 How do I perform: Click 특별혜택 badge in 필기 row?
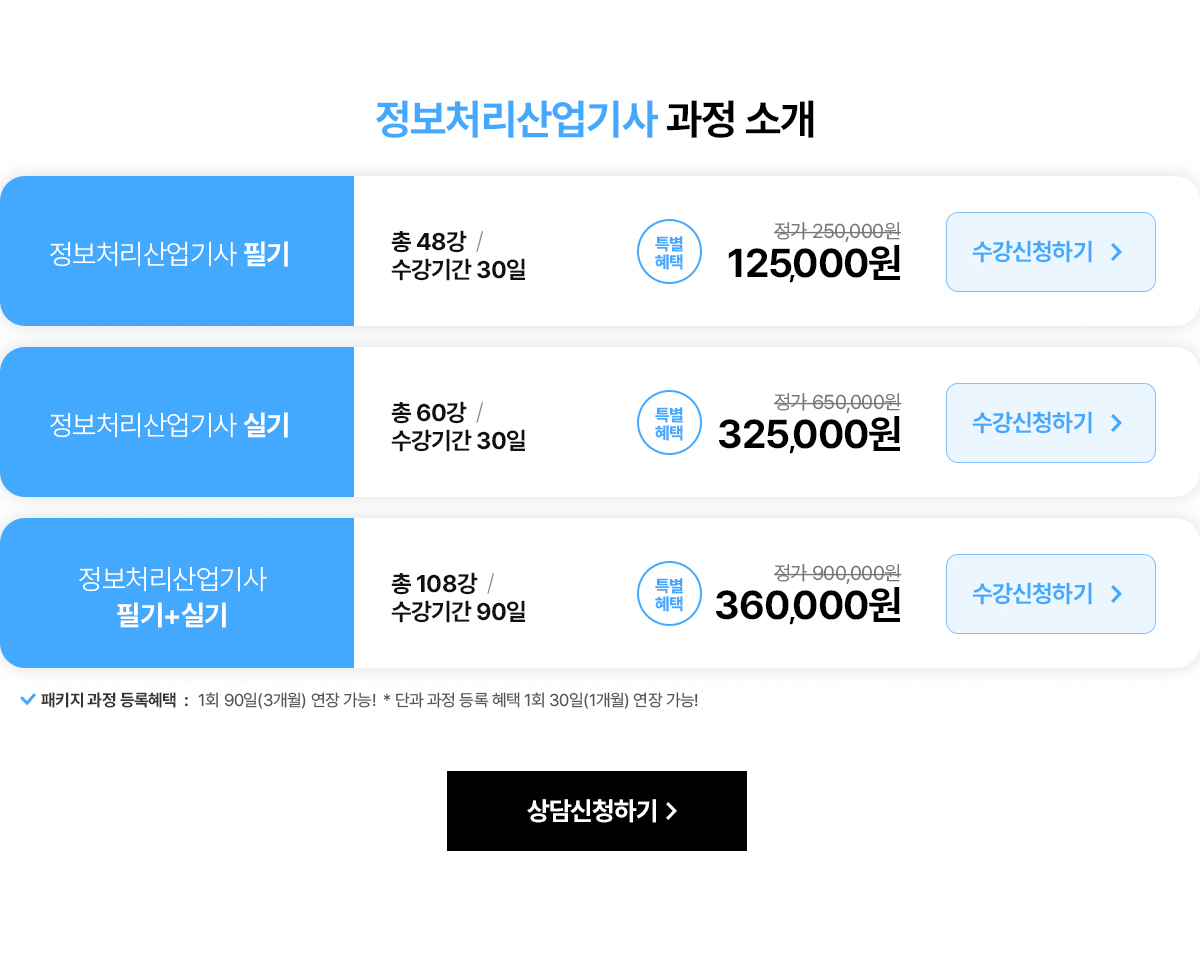tap(669, 252)
